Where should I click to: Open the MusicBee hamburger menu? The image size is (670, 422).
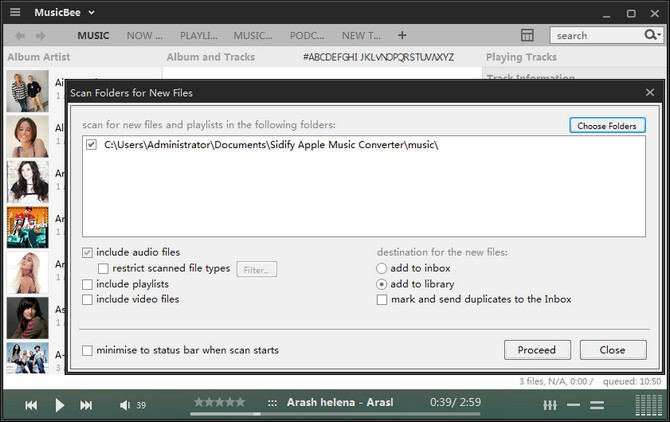click(15, 12)
